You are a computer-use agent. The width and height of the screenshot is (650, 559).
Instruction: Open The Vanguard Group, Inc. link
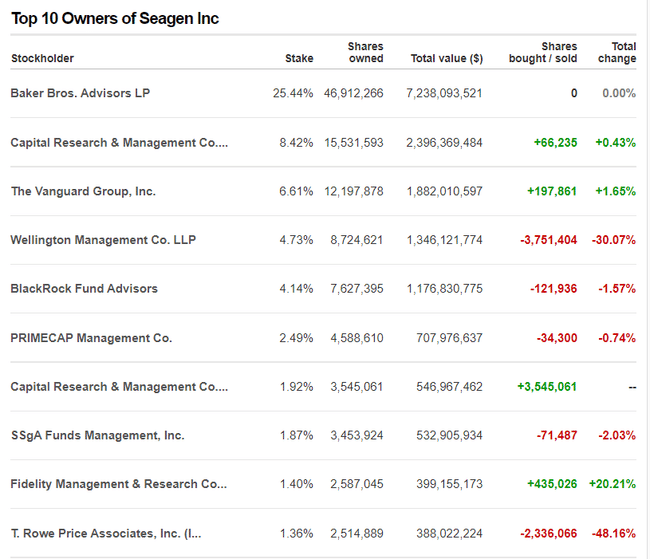coord(83,191)
